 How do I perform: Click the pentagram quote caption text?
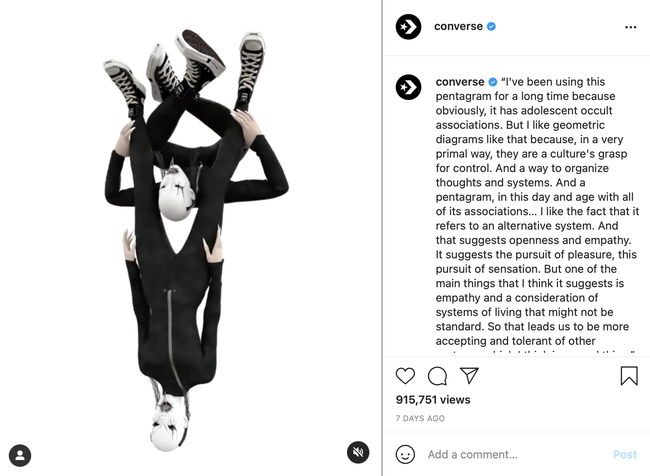[x=537, y=211]
